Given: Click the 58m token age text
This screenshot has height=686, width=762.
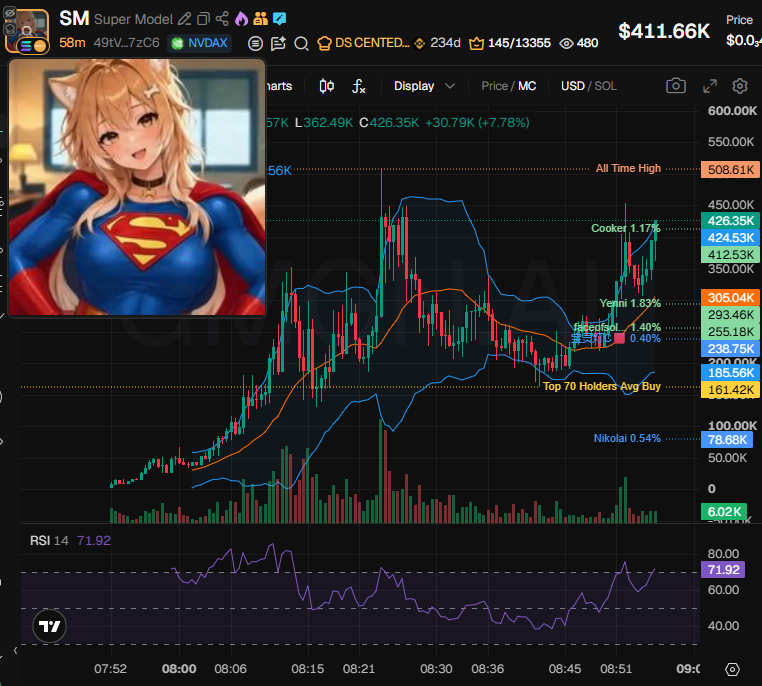Looking at the screenshot, I should [x=72, y=43].
